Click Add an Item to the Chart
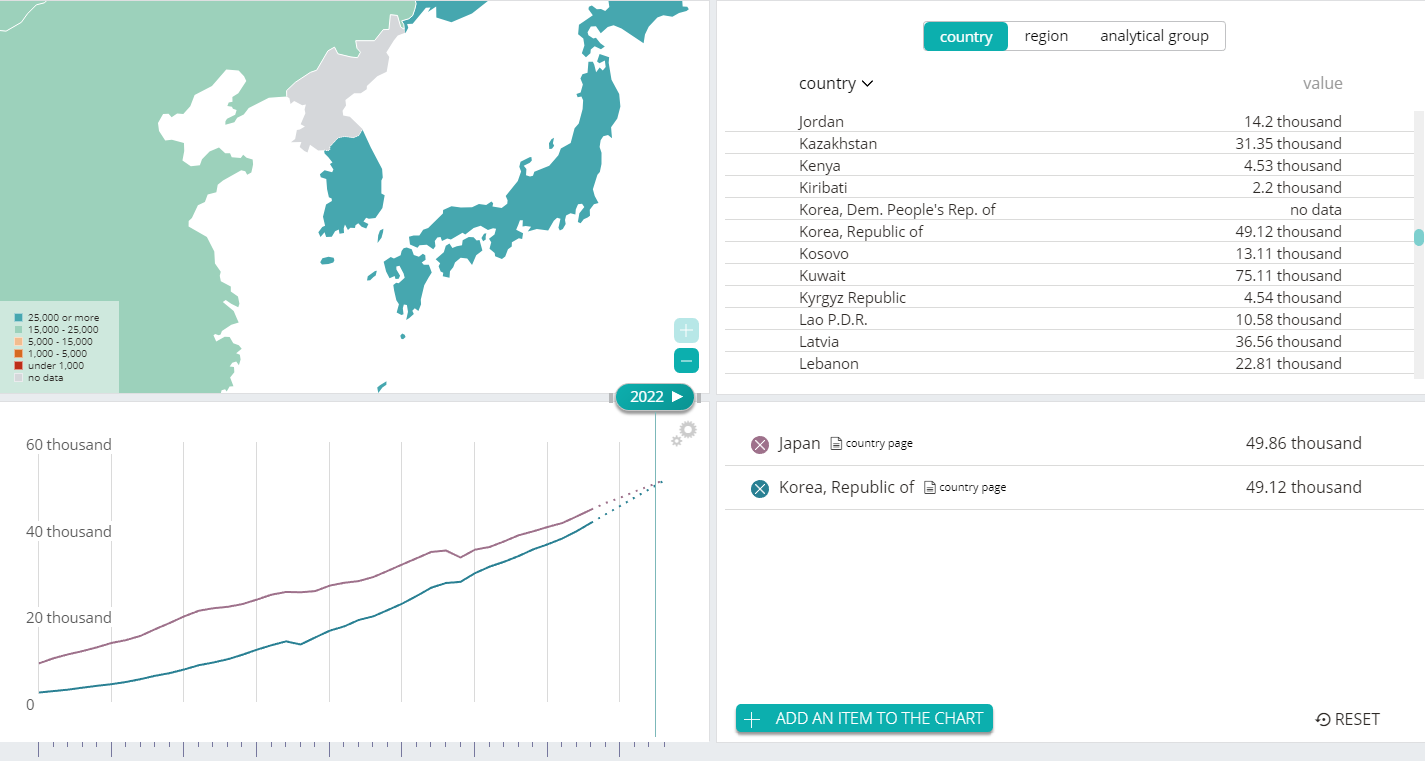This screenshot has height=761, width=1425. pos(864,718)
